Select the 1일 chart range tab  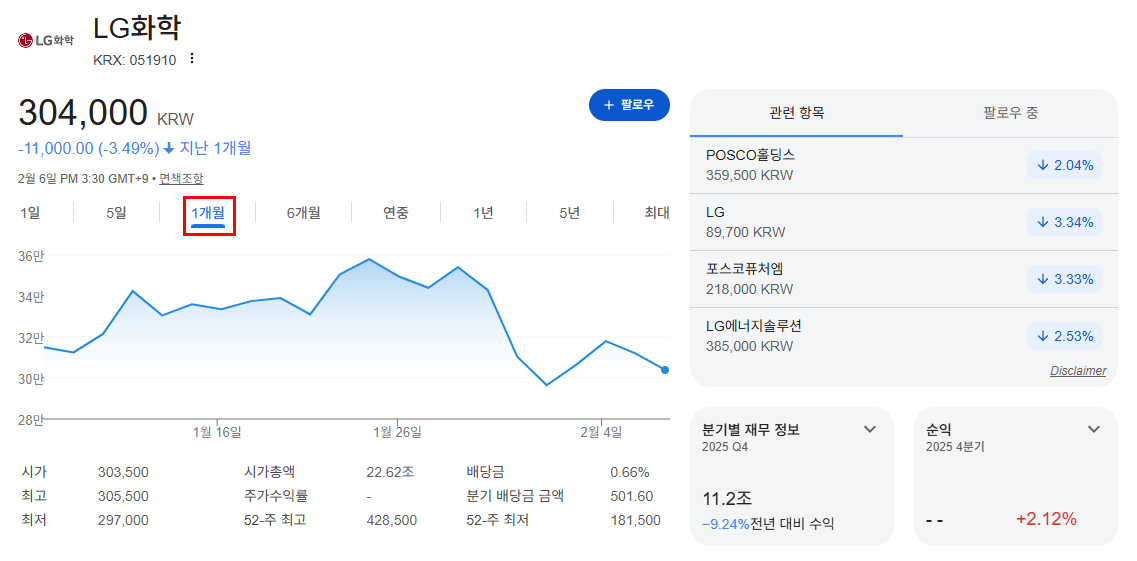click(30, 213)
